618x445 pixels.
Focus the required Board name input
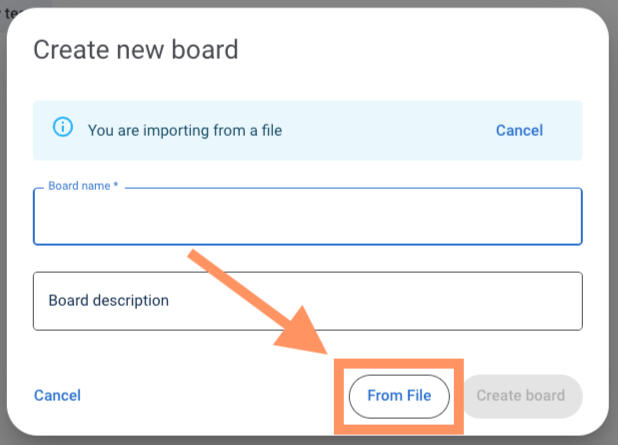[x=307, y=219]
